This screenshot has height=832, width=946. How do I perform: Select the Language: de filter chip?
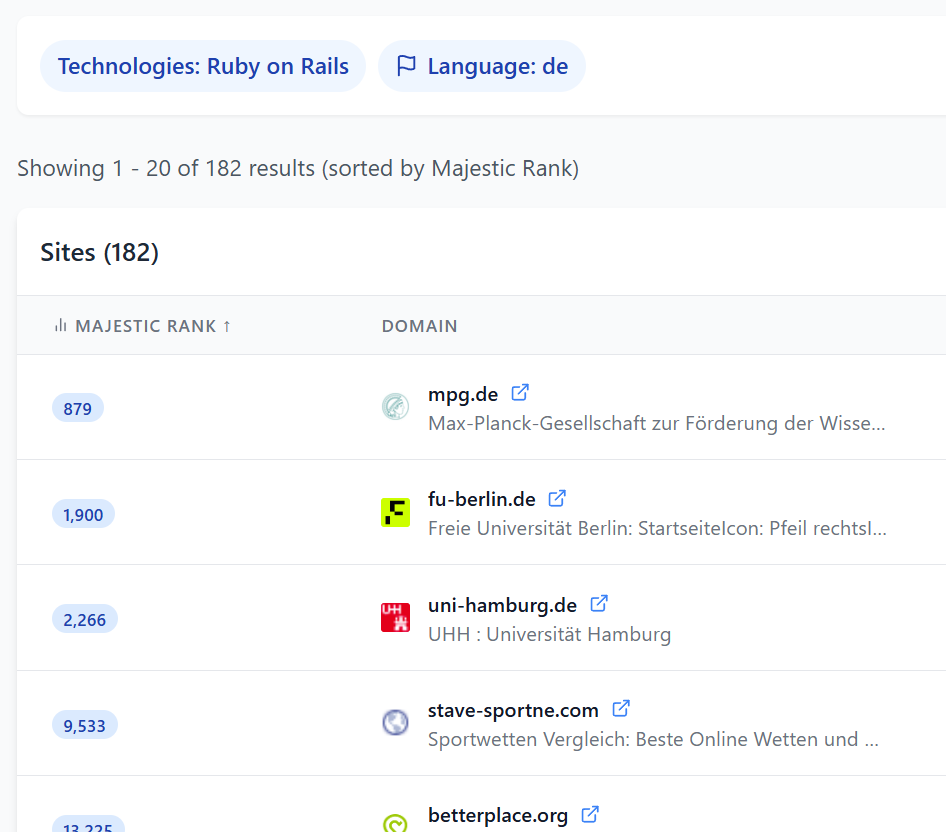coord(482,67)
